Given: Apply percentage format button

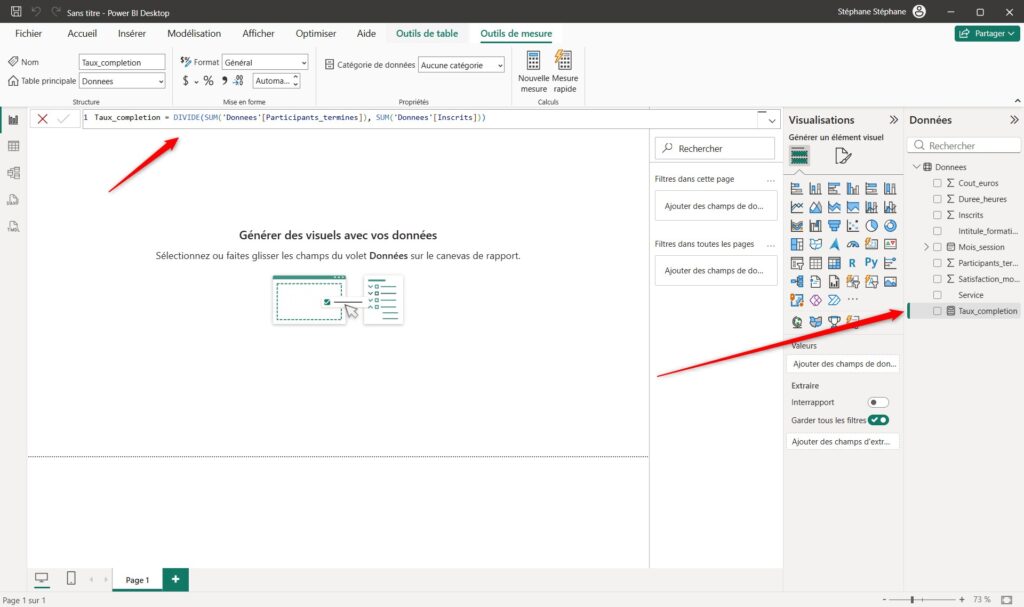Looking at the screenshot, I should tap(208, 80).
